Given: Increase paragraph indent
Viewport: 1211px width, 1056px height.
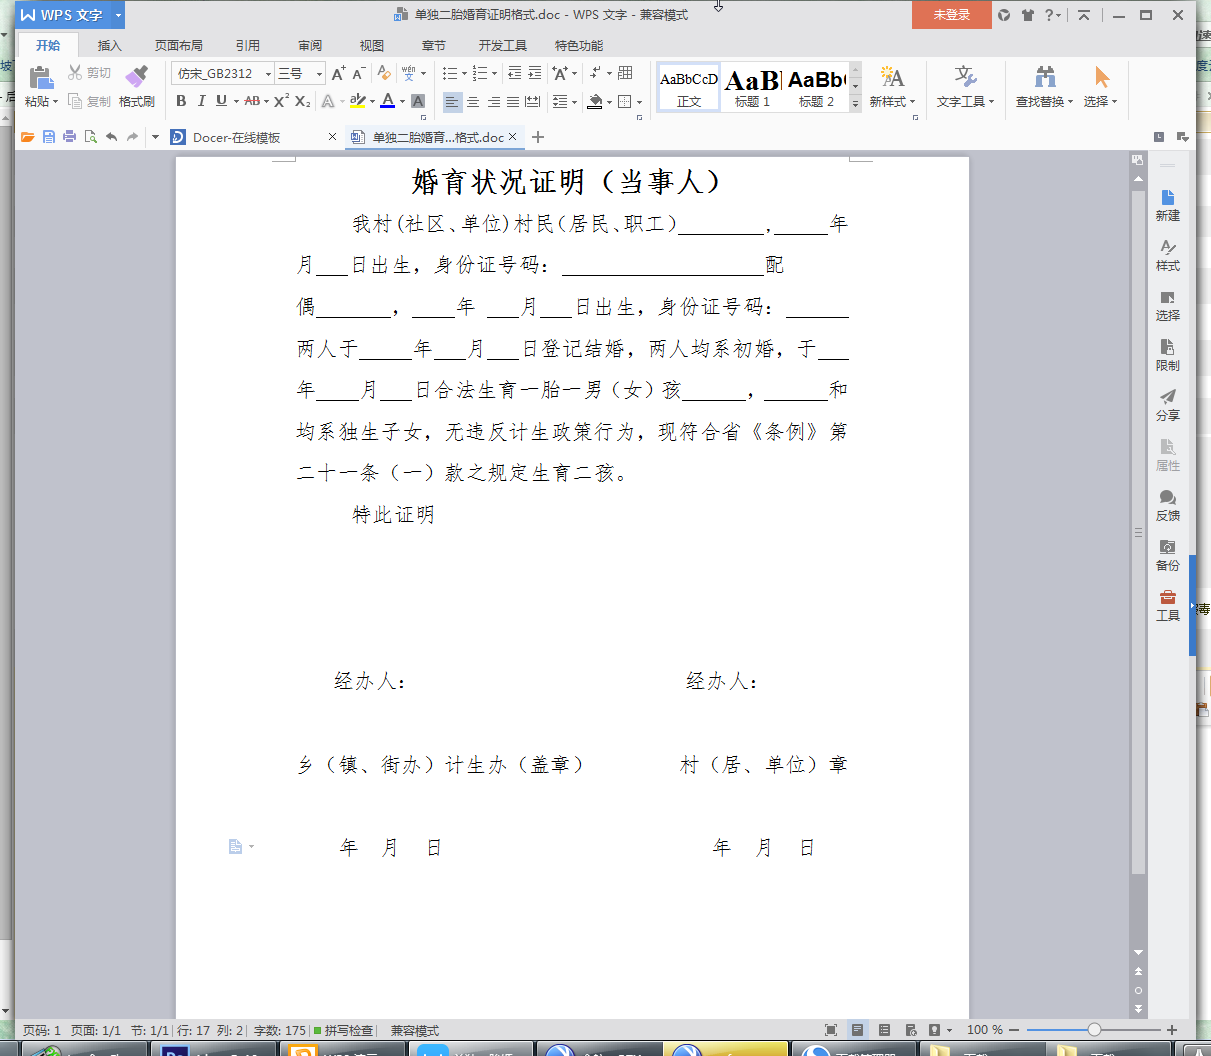Looking at the screenshot, I should pyautogui.click(x=535, y=73).
